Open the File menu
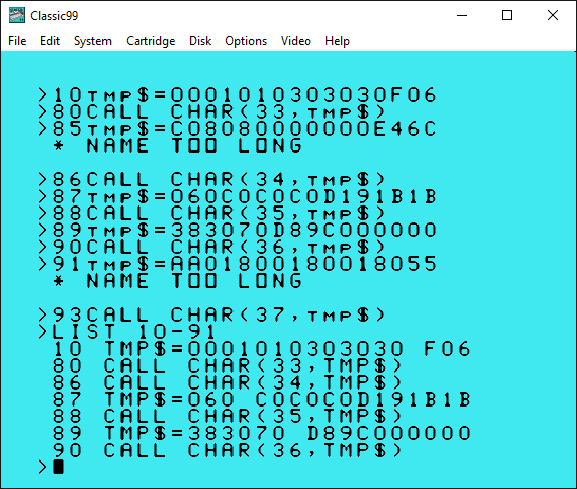Screen dimensions: 577x489 [x=17, y=41]
